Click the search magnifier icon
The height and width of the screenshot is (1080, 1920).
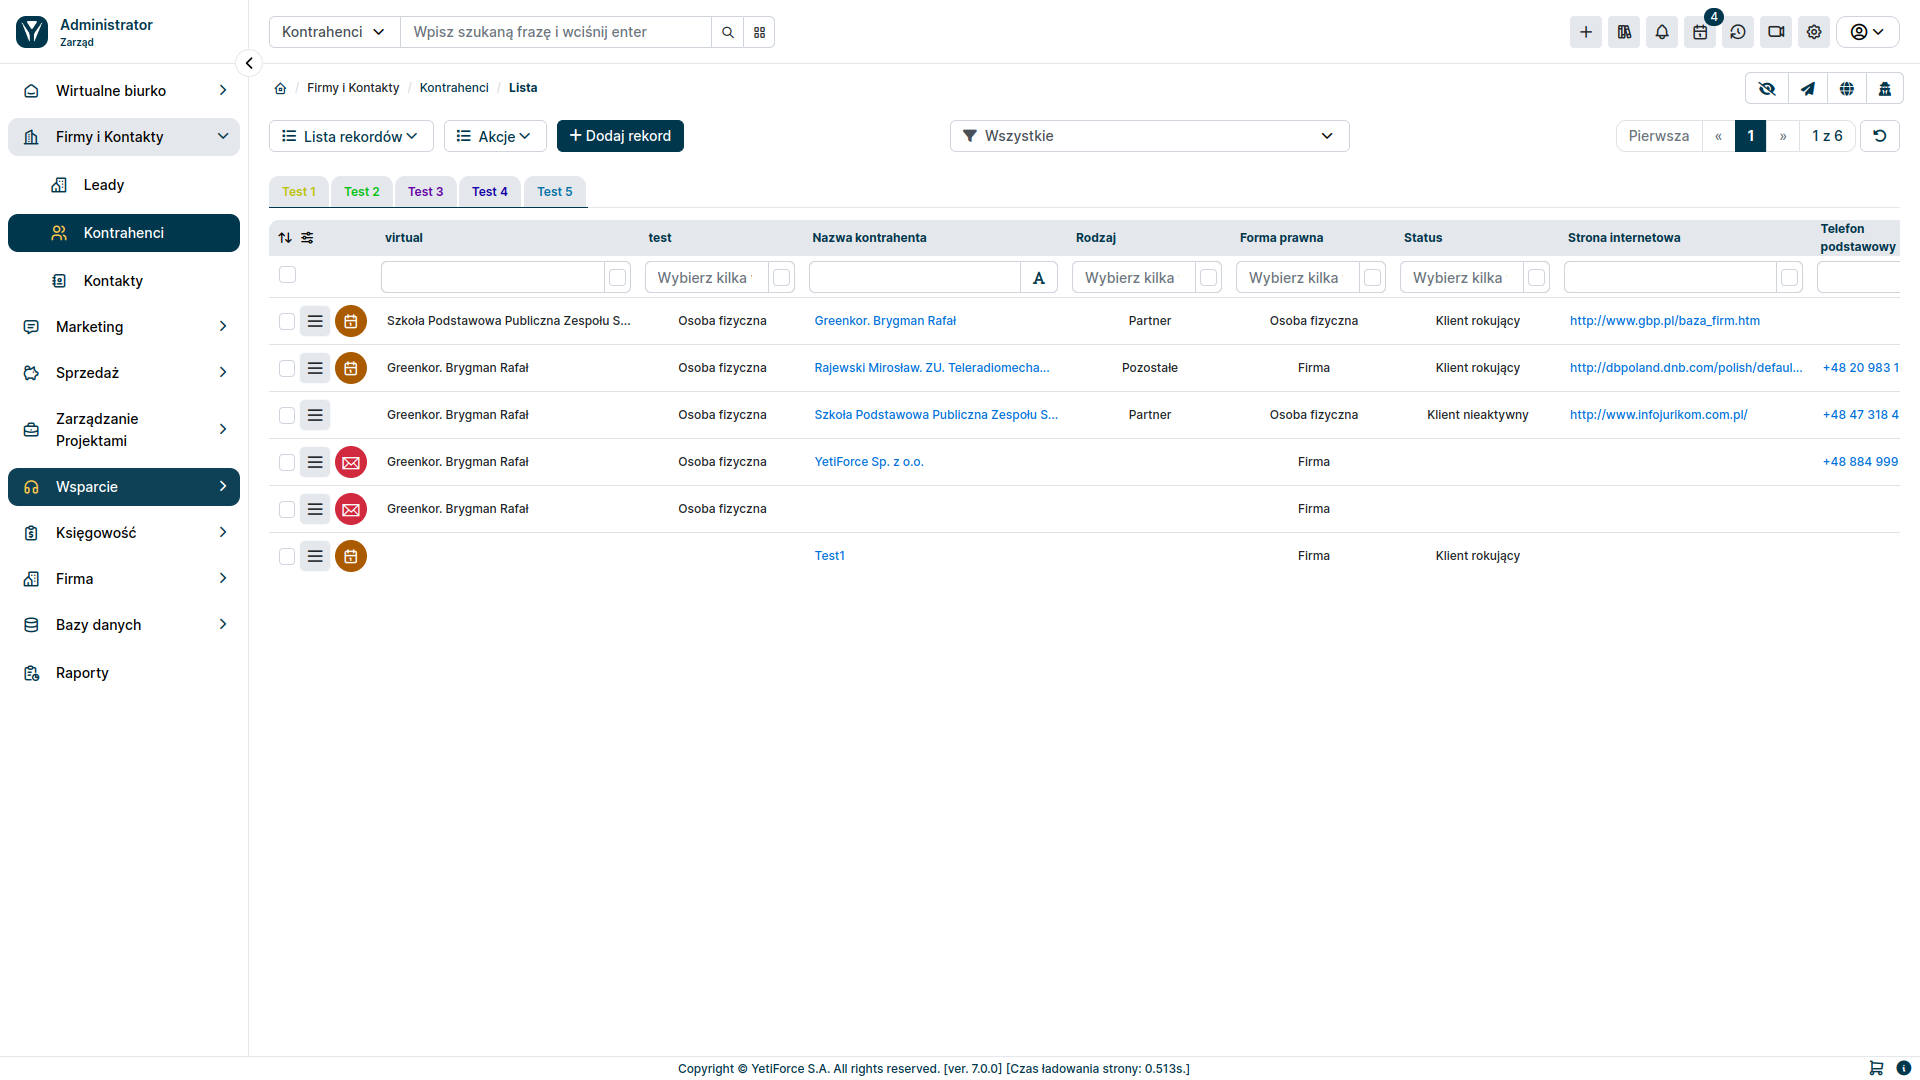728,32
